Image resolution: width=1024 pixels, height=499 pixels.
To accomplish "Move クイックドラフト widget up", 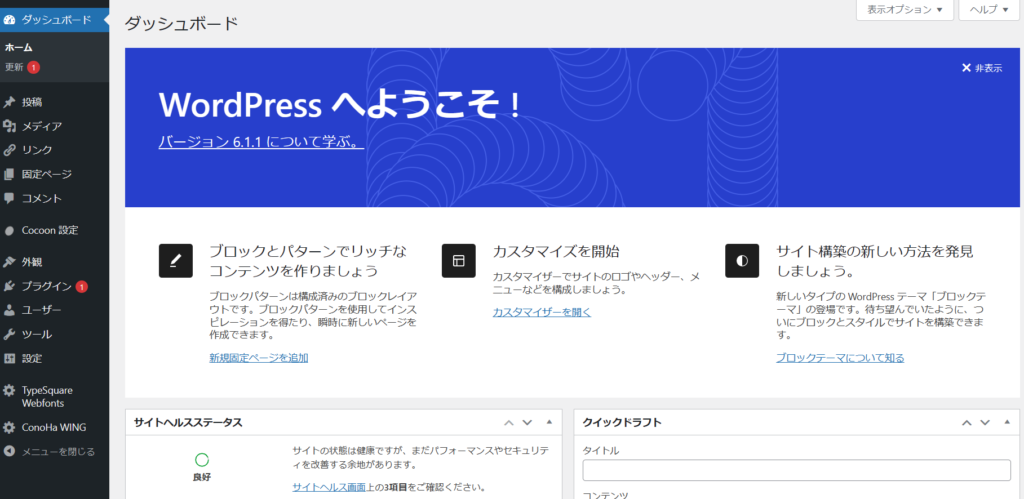I will [967, 423].
